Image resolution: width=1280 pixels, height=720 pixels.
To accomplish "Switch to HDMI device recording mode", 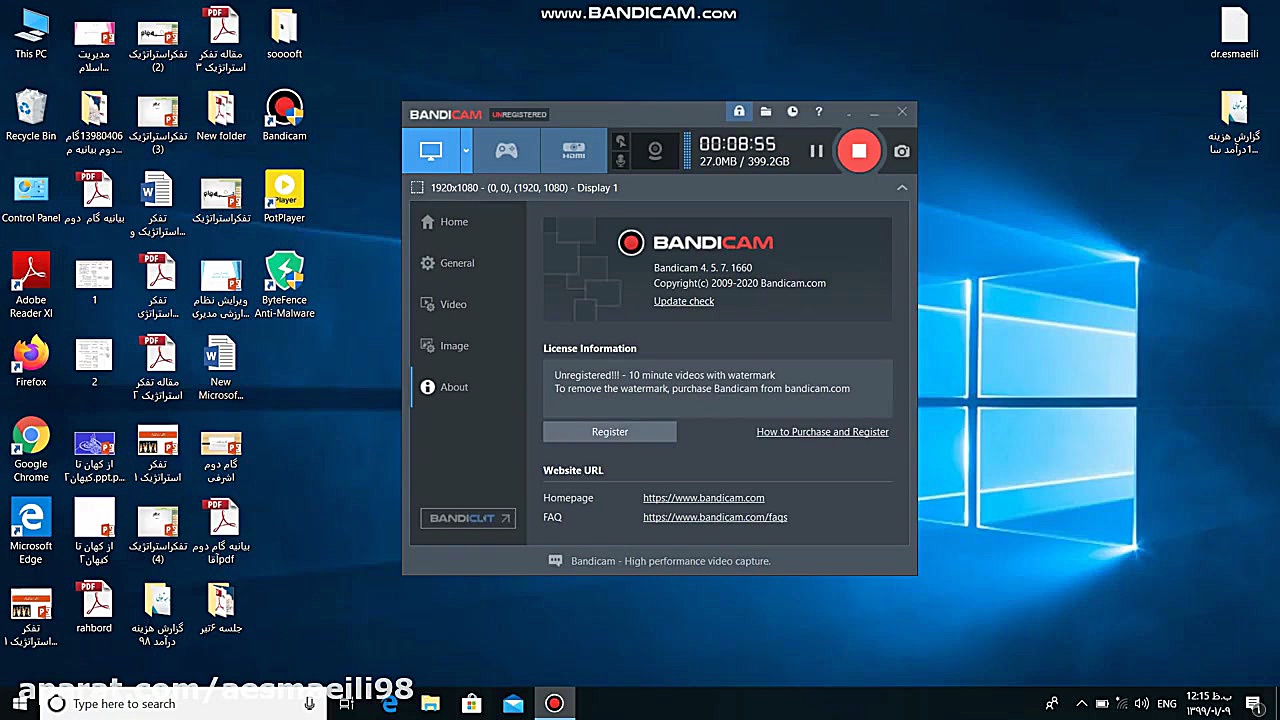I will [x=573, y=151].
